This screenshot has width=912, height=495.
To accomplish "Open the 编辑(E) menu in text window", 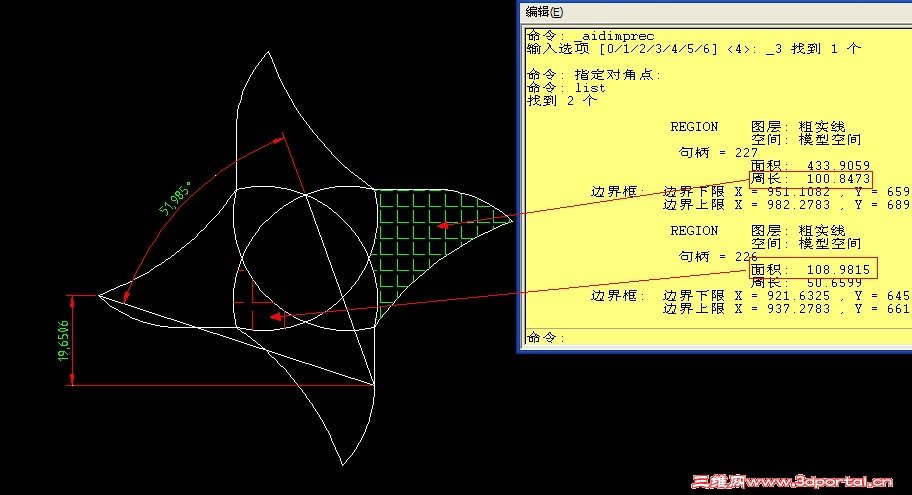I will click(x=544, y=12).
